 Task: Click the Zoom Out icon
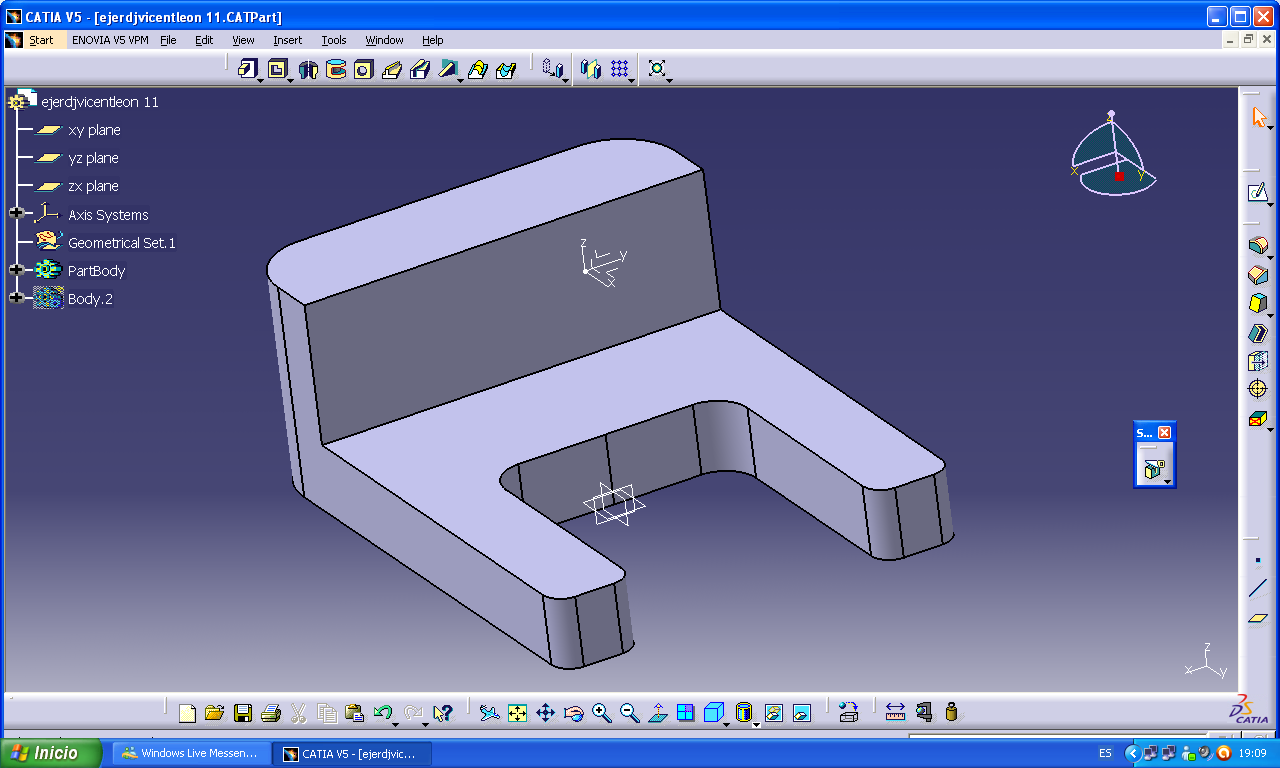coord(629,713)
